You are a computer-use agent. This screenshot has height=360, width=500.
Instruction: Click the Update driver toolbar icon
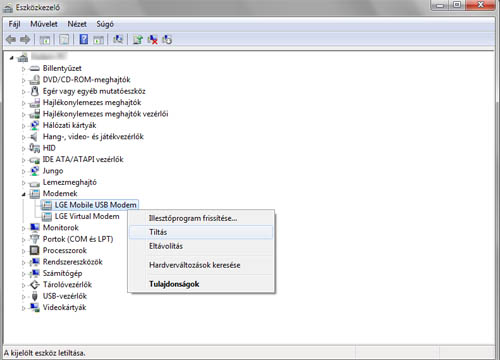(138, 40)
